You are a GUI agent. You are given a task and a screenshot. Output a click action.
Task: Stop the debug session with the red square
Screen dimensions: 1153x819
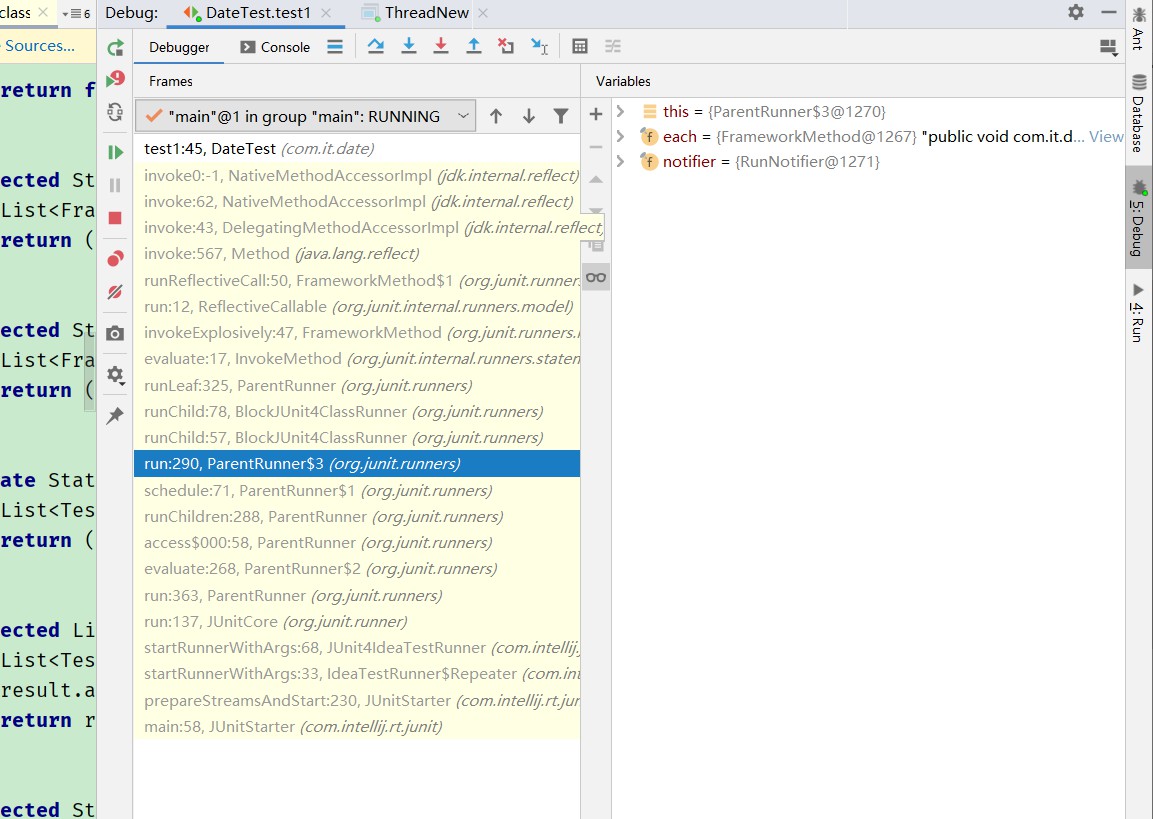point(115,219)
